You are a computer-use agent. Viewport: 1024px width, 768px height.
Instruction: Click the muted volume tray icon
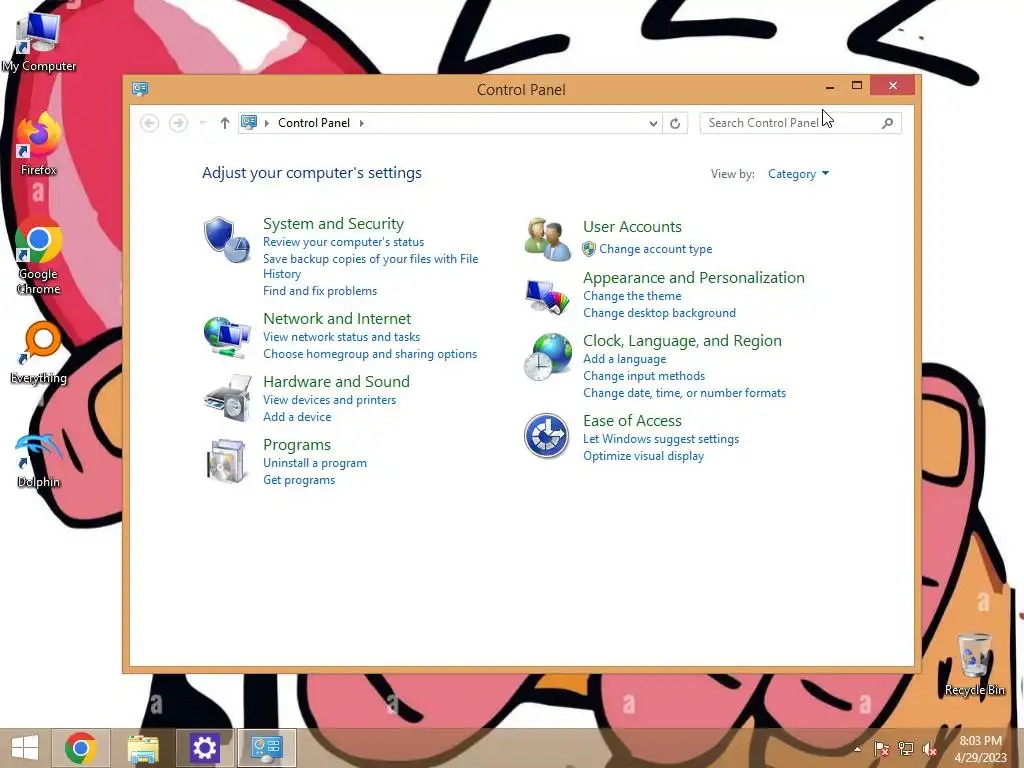[x=929, y=749]
